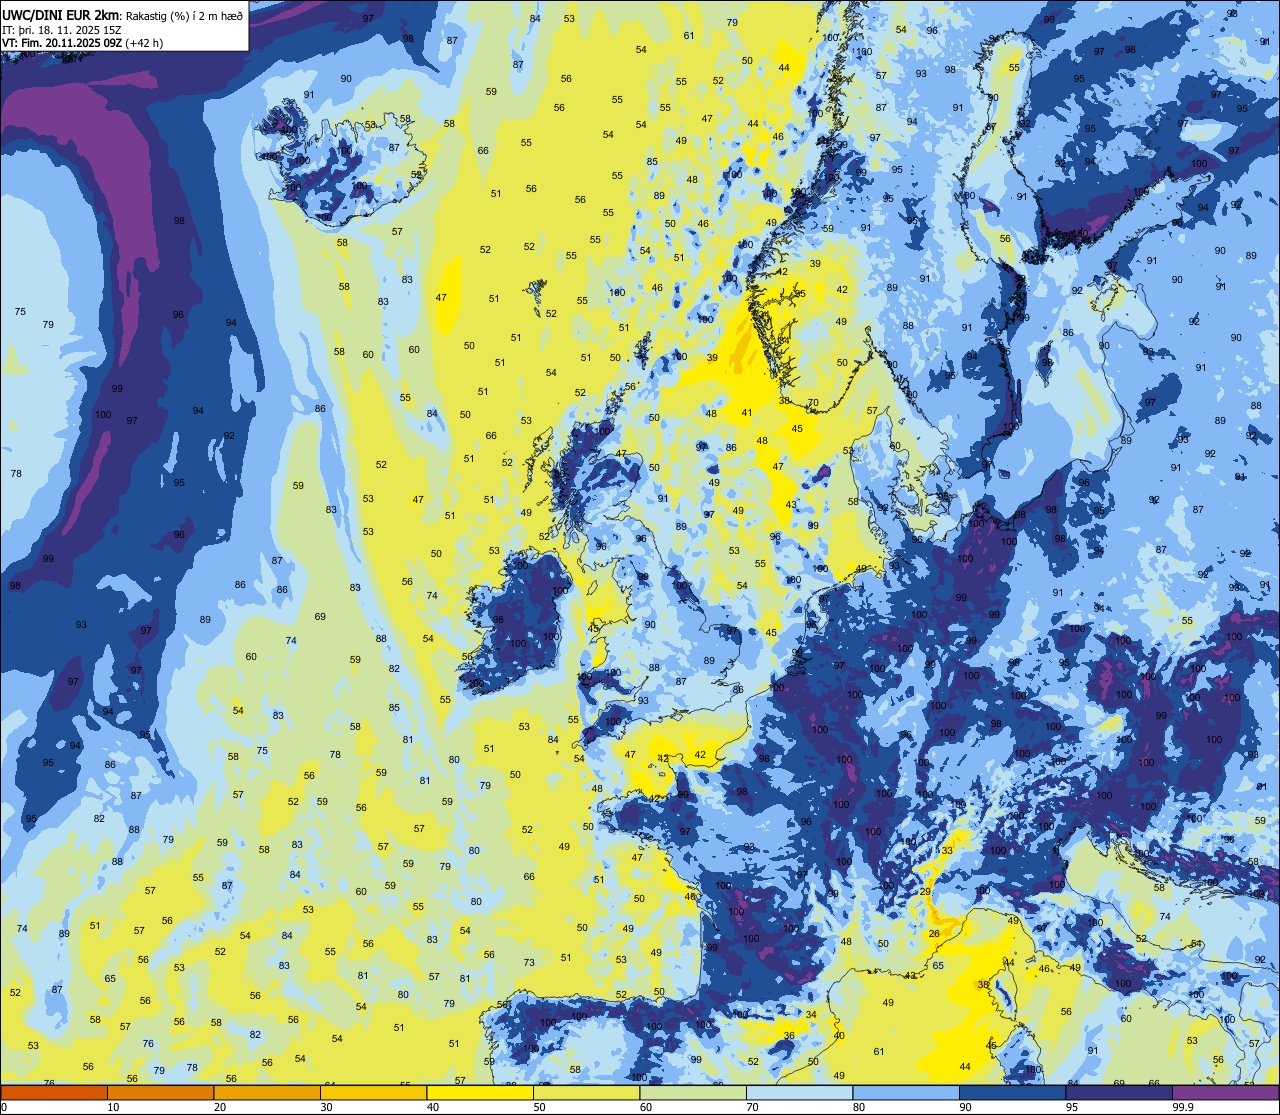The image size is (1280, 1115).
Task: Select the pale yellow 50–60 legend swatch
Action: click(586, 1092)
